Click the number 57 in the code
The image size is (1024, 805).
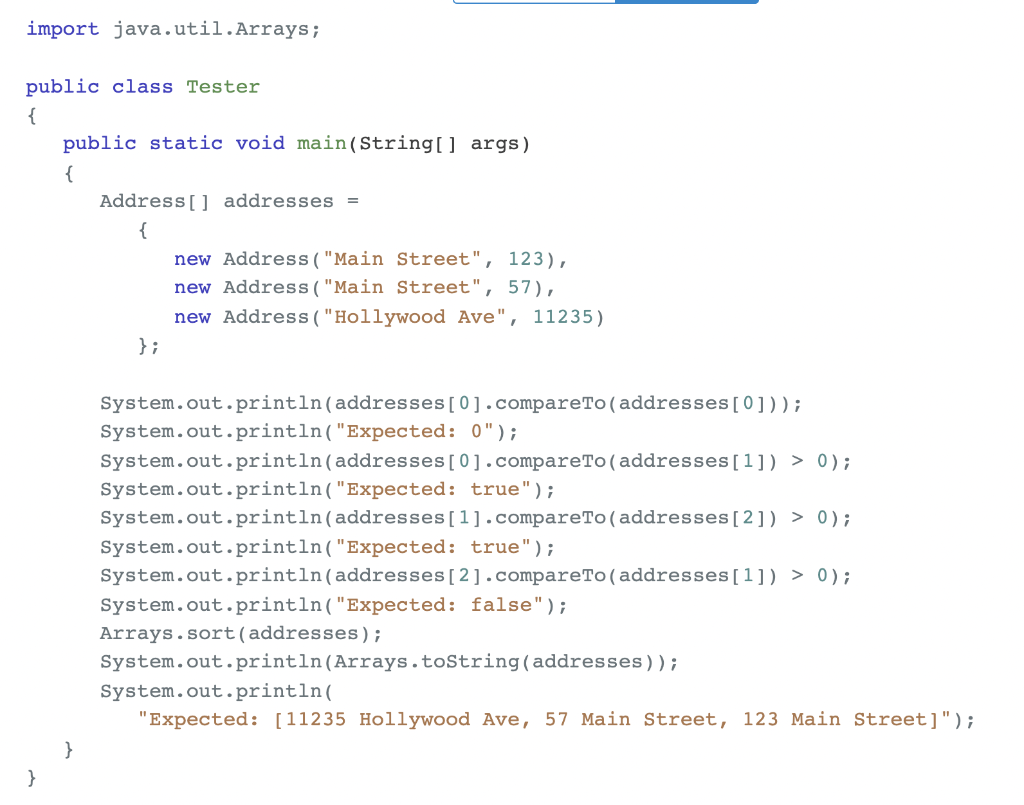(517, 287)
